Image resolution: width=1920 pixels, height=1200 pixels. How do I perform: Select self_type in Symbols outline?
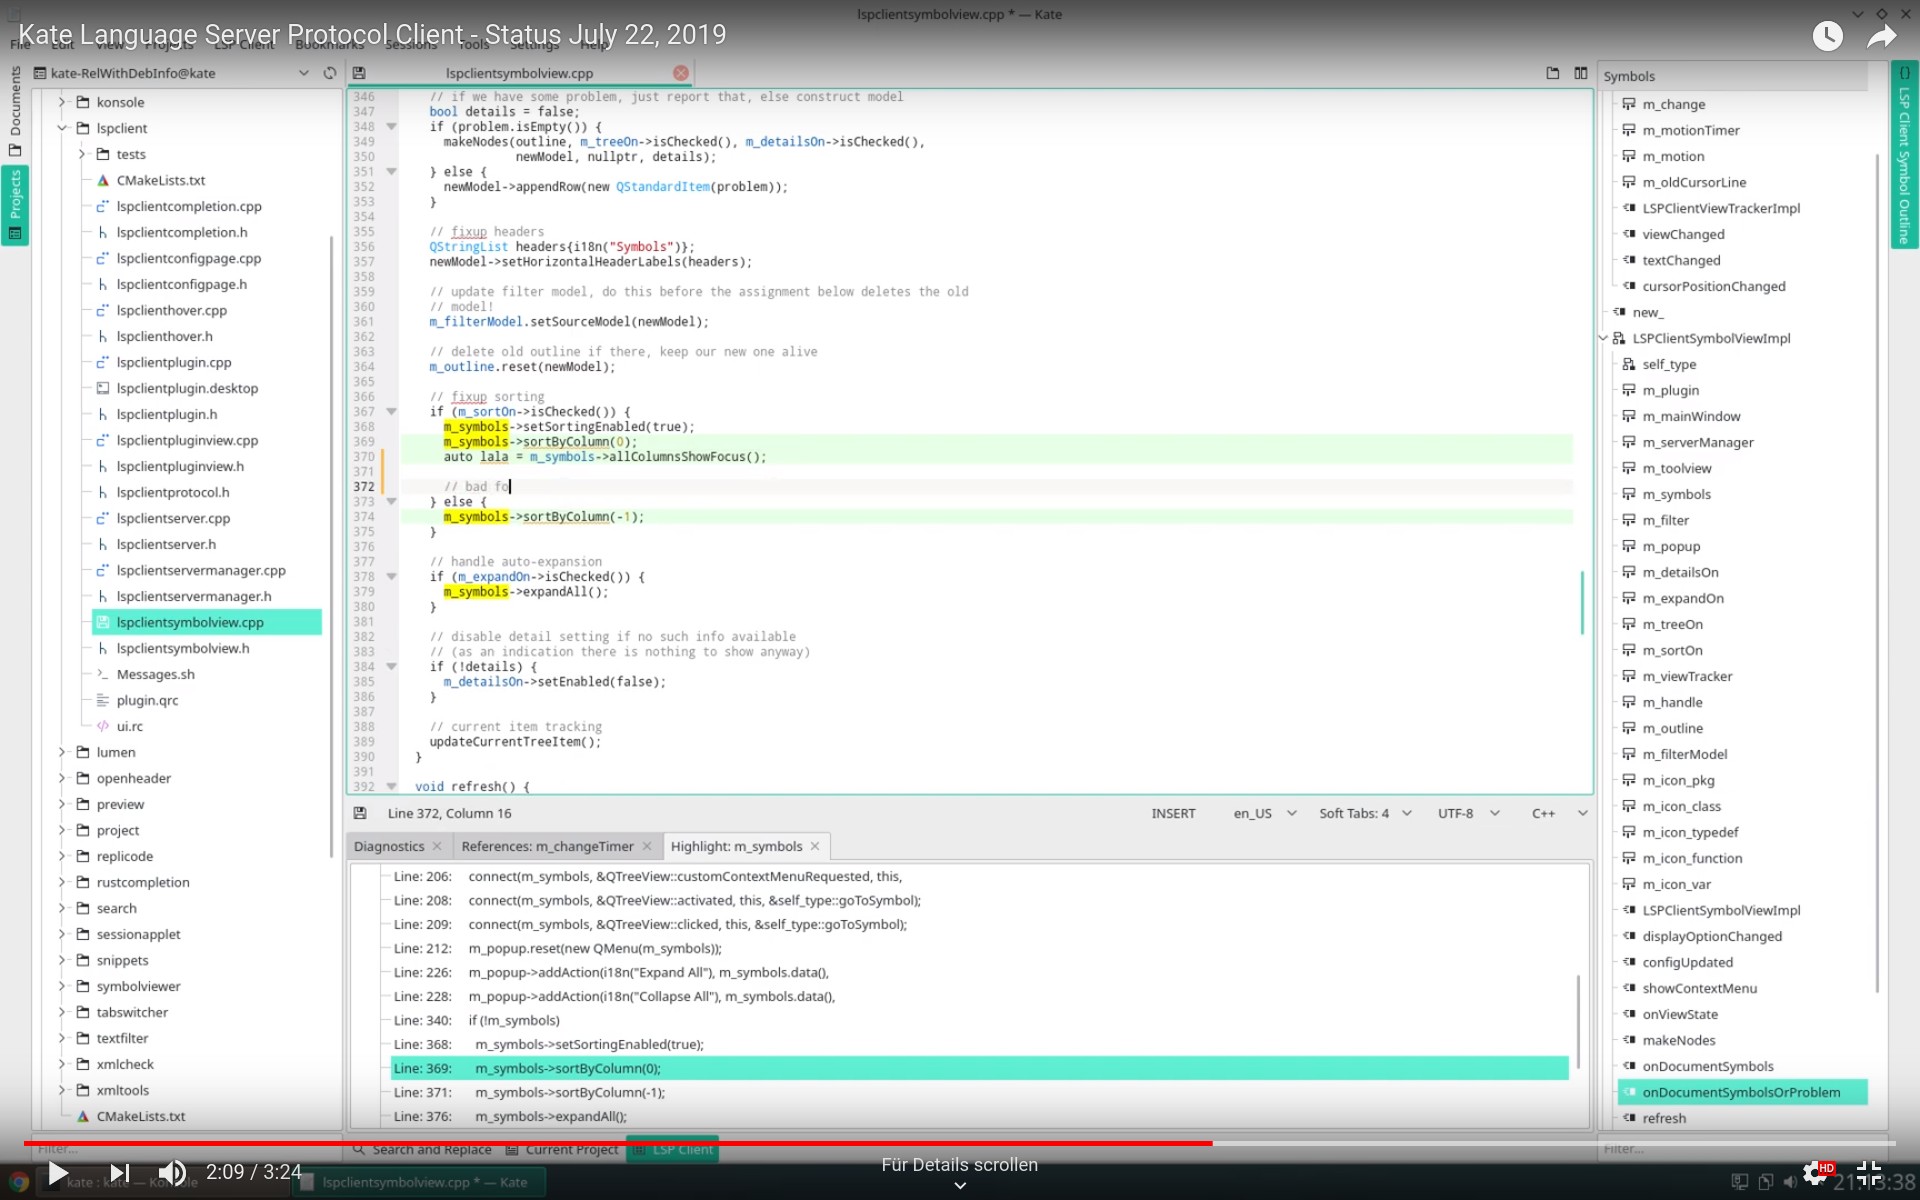[x=1669, y=364]
